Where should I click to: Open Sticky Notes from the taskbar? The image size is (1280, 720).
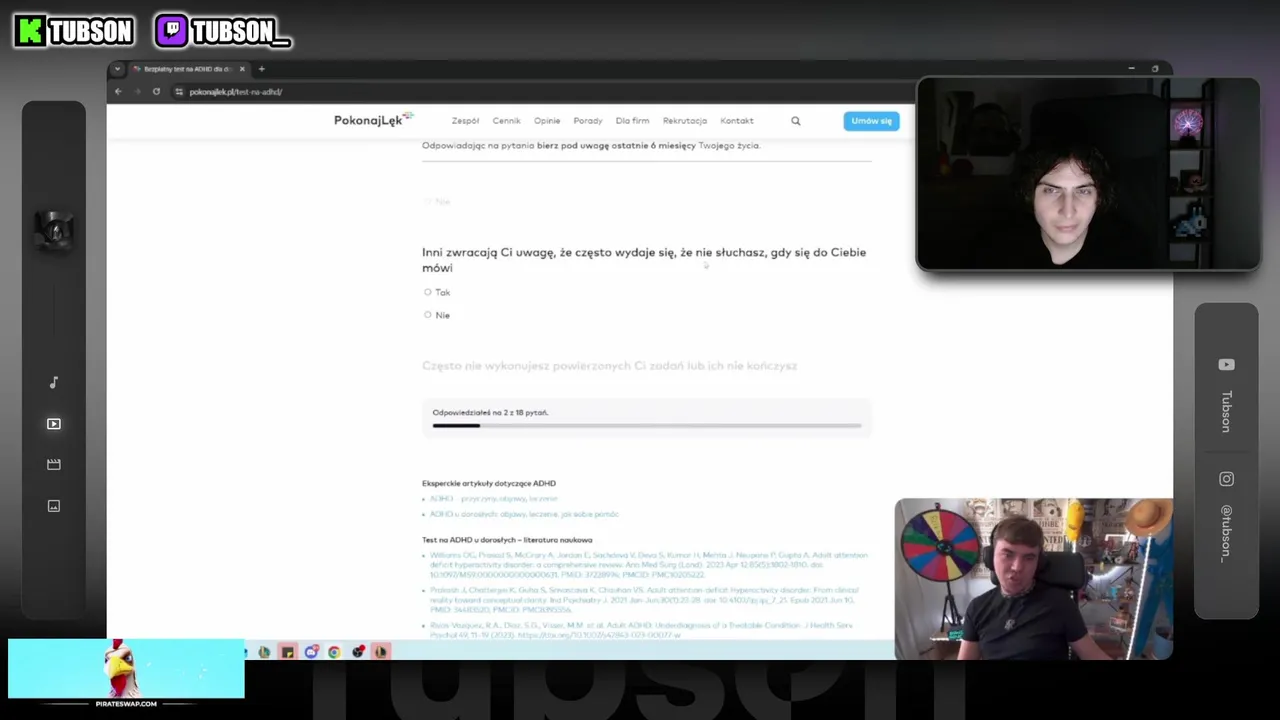tap(287, 652)
